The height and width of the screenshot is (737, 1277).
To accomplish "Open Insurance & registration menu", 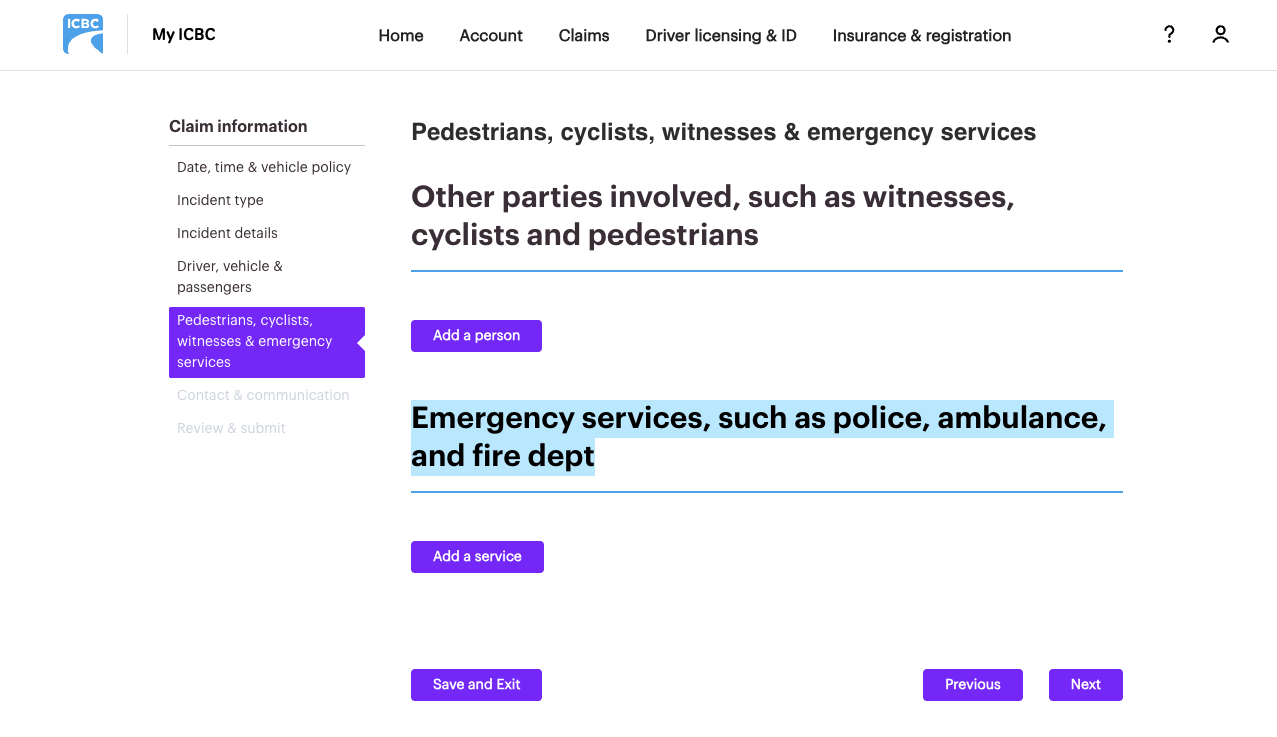I will tap(921, 36).
